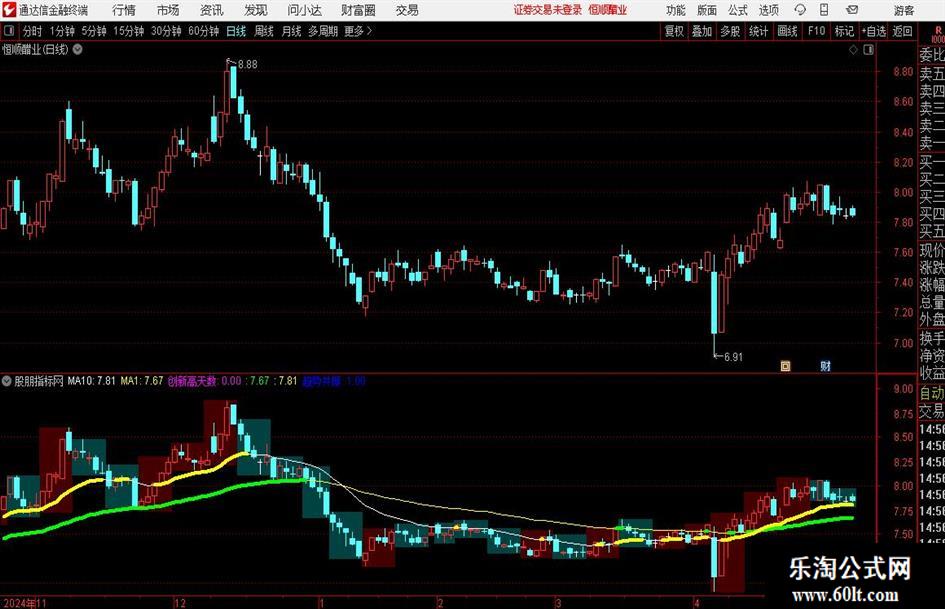Switch to the 分时 period tab
Screen dimensions: 945x609
pos(33,31)
